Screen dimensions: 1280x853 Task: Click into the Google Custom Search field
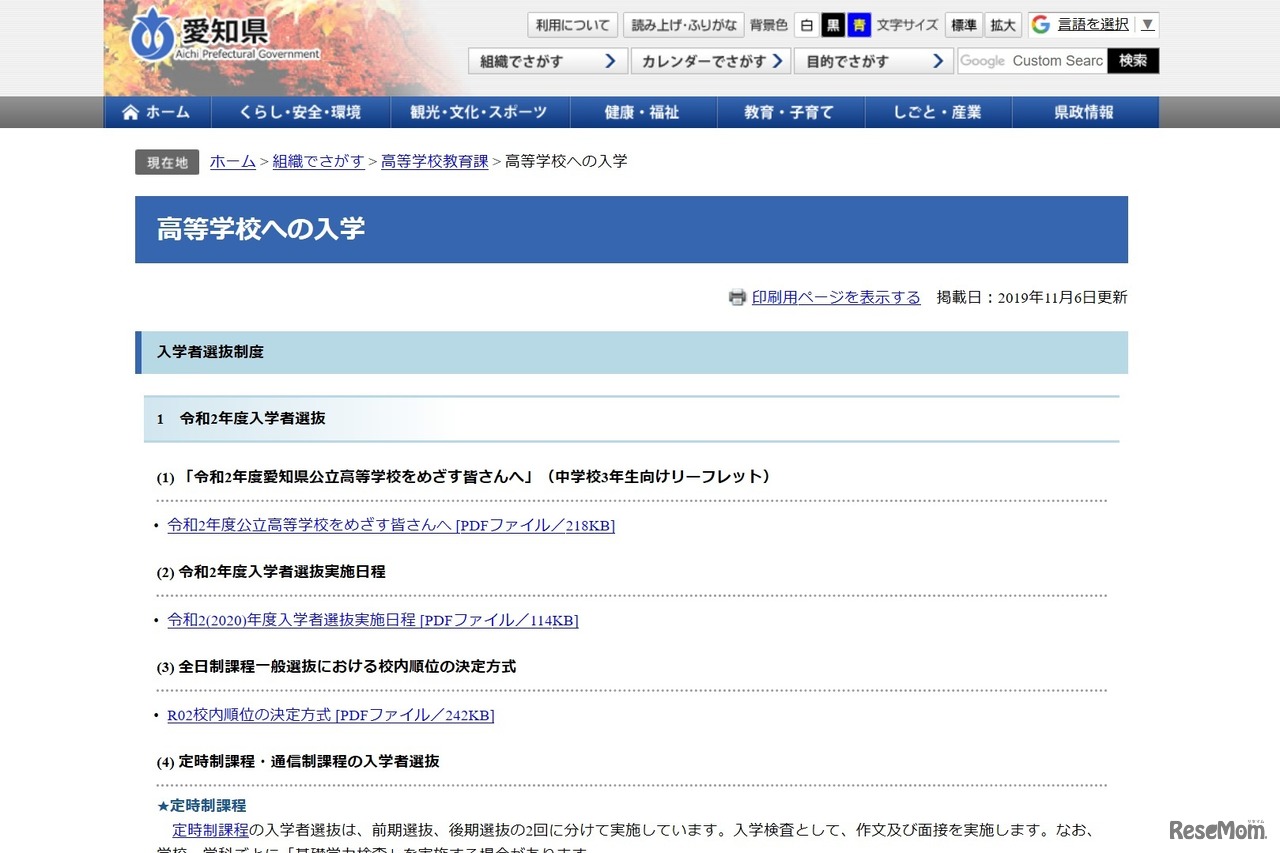[1031, 61]
